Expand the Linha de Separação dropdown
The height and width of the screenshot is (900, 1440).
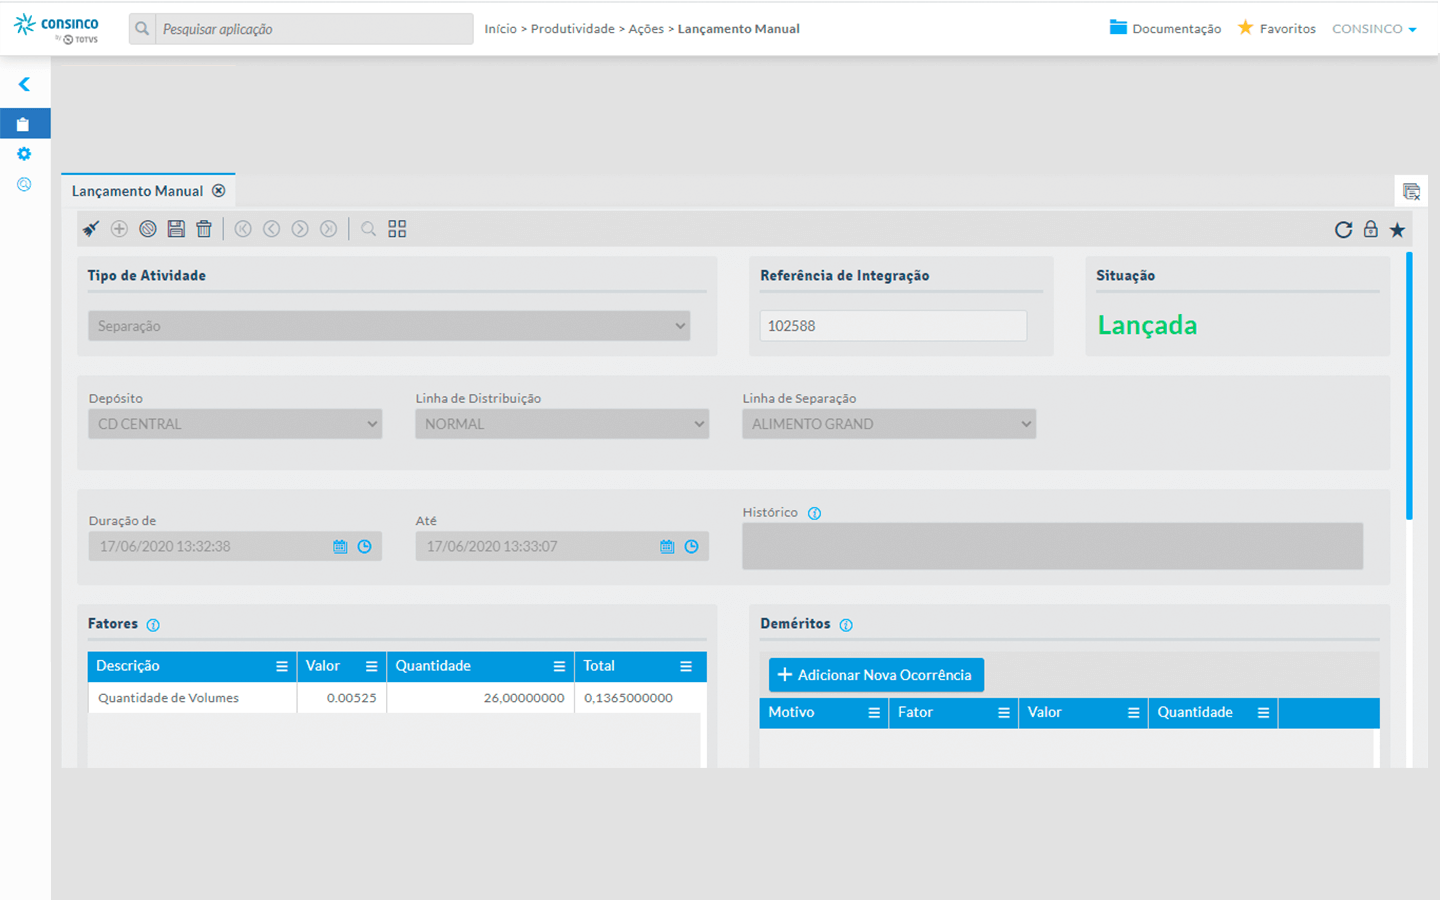(888, 424)
